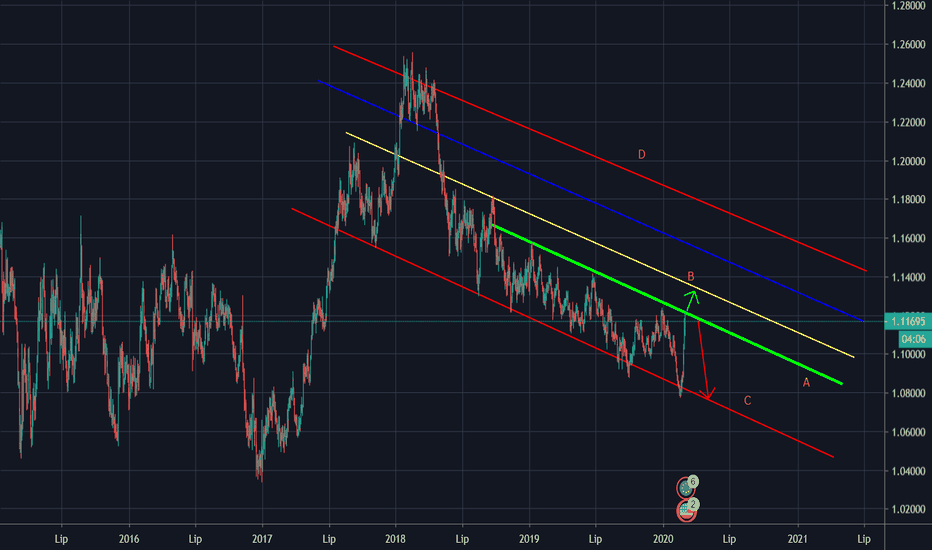The width and height of the screenshot is (932, 550).
Task: Click the 2018 label on the time axis
Action: point(395,539)
